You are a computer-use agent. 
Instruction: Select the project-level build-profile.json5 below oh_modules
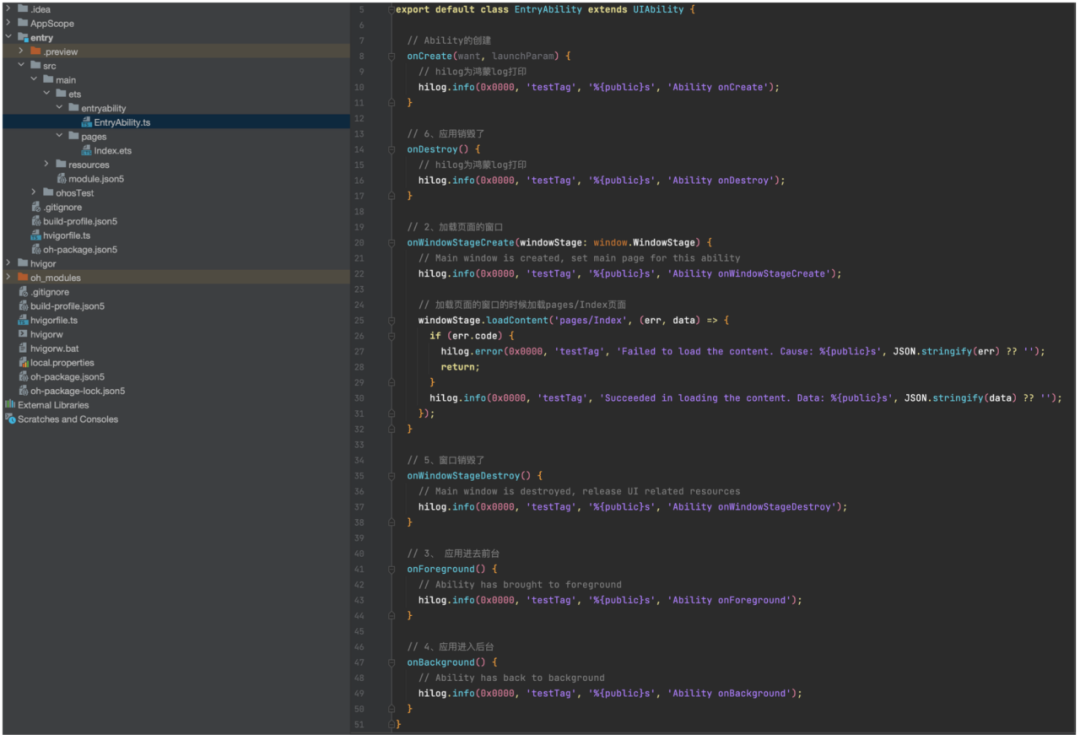click(x=68, y=306)
